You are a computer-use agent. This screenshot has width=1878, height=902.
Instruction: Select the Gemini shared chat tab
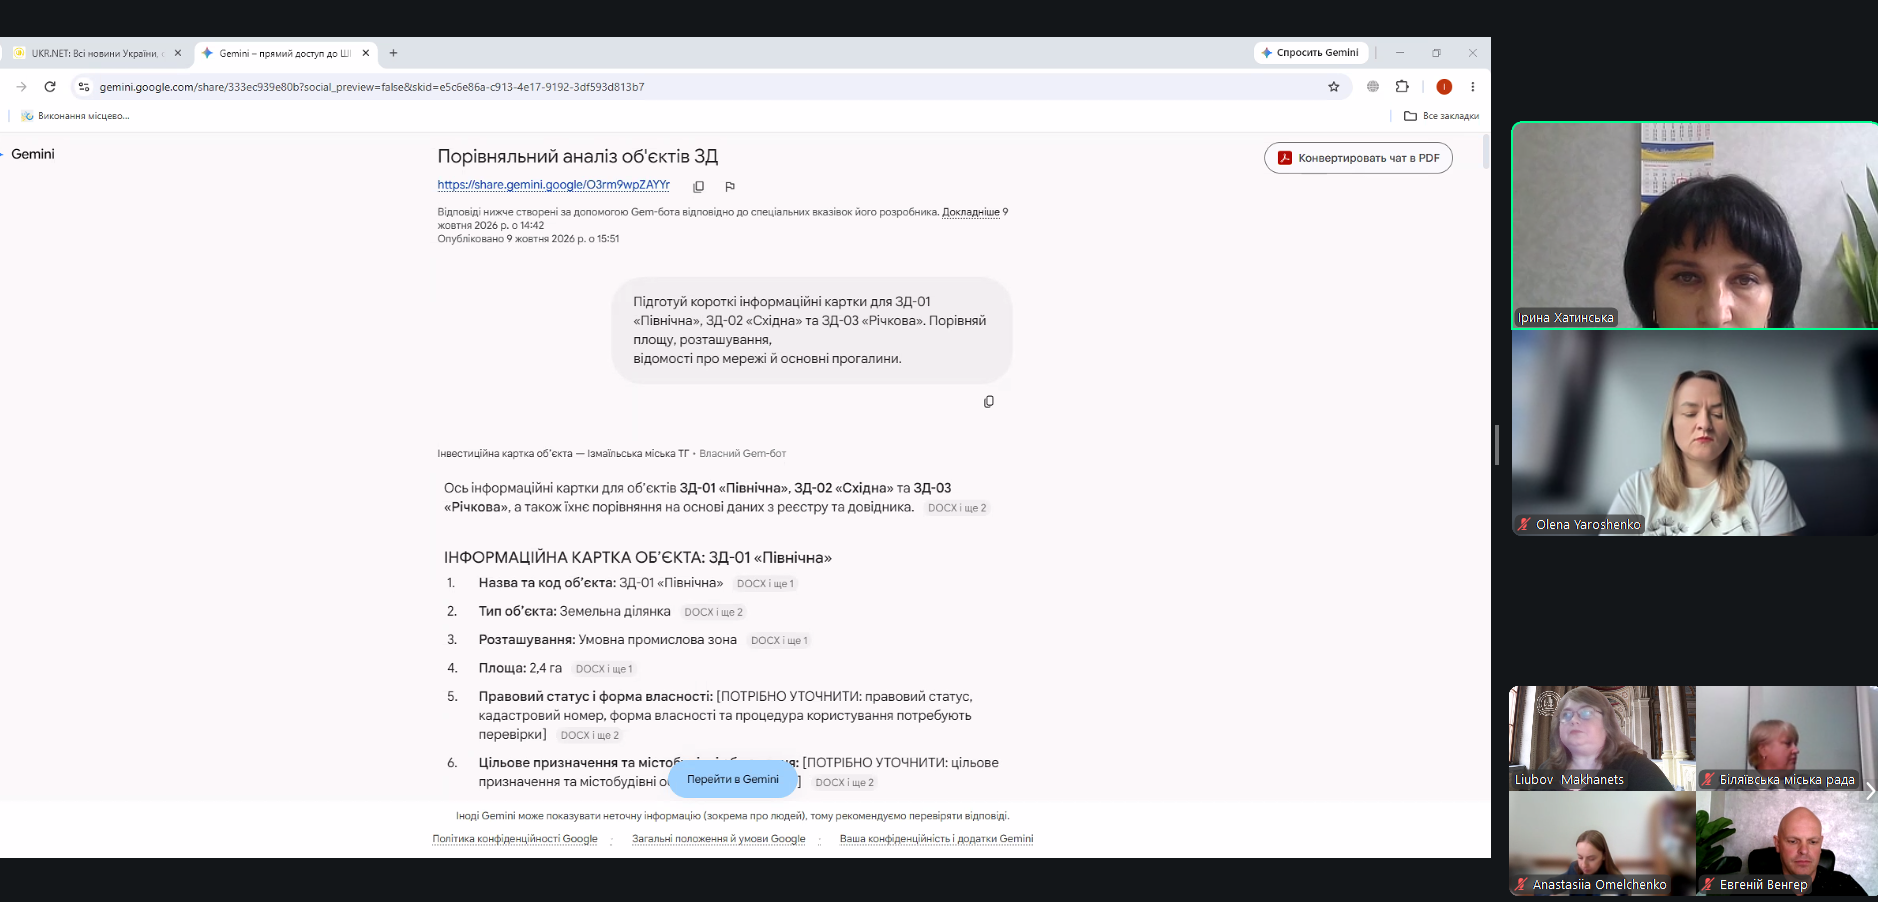(x=285, y=53)
